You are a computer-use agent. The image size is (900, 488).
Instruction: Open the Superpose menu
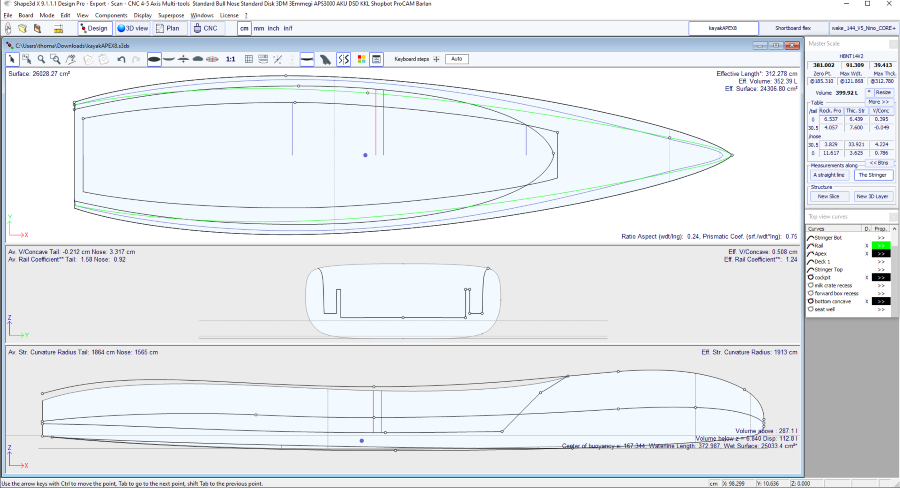[171, 16]
